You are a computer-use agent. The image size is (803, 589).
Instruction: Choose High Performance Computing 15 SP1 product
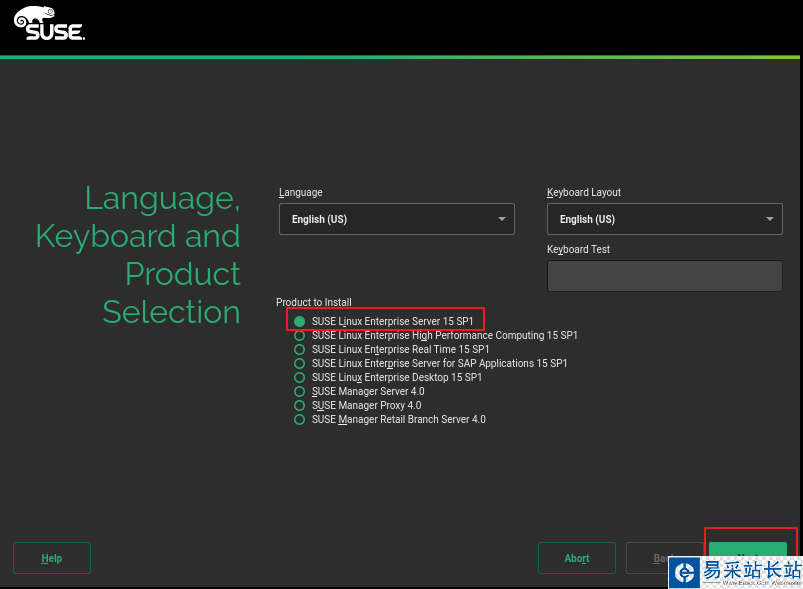point(436,335)
